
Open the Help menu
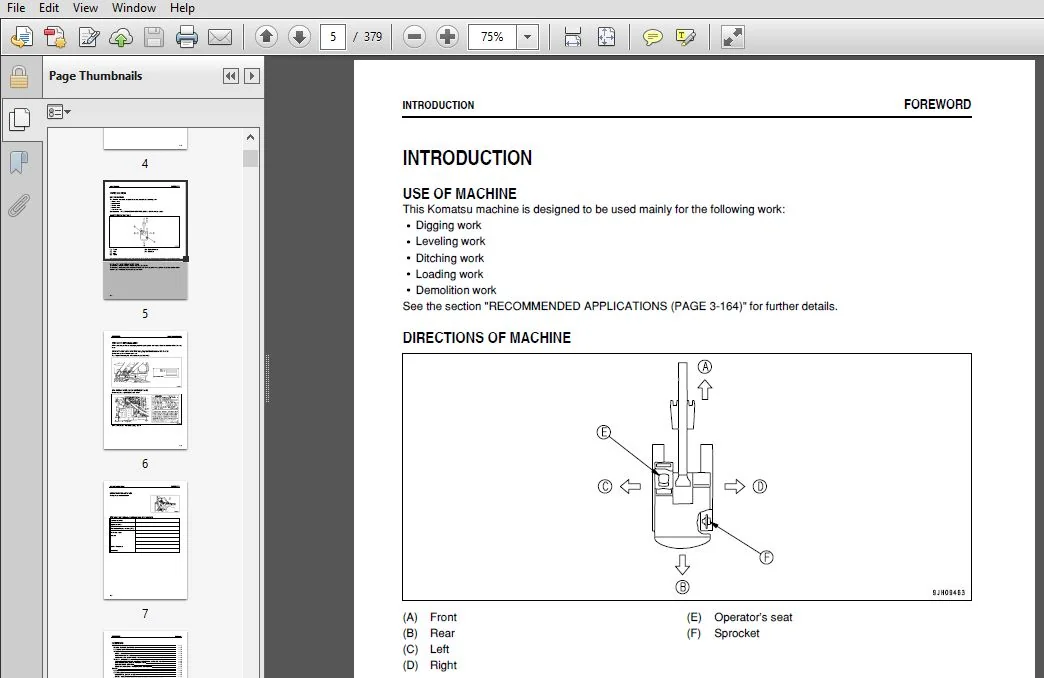pos(182,8)
